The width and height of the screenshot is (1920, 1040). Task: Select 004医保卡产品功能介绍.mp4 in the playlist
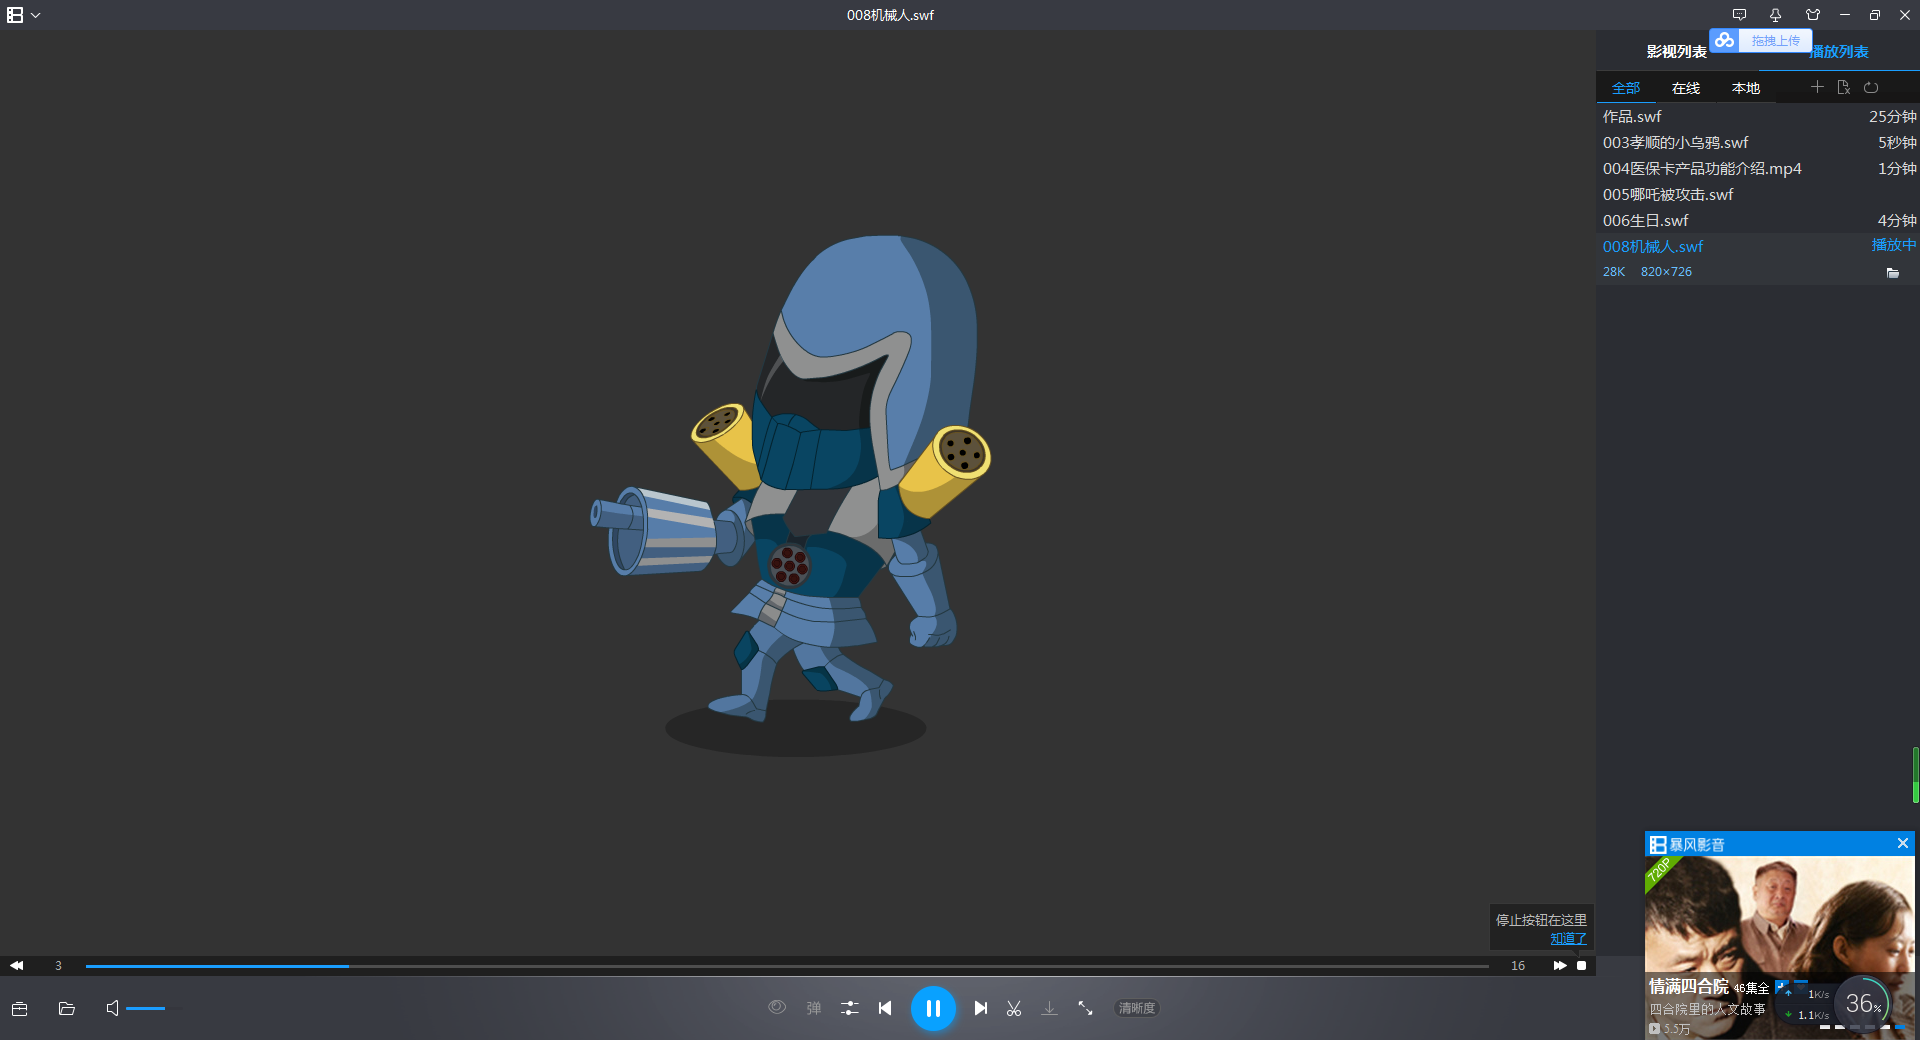coord(1759,168)
